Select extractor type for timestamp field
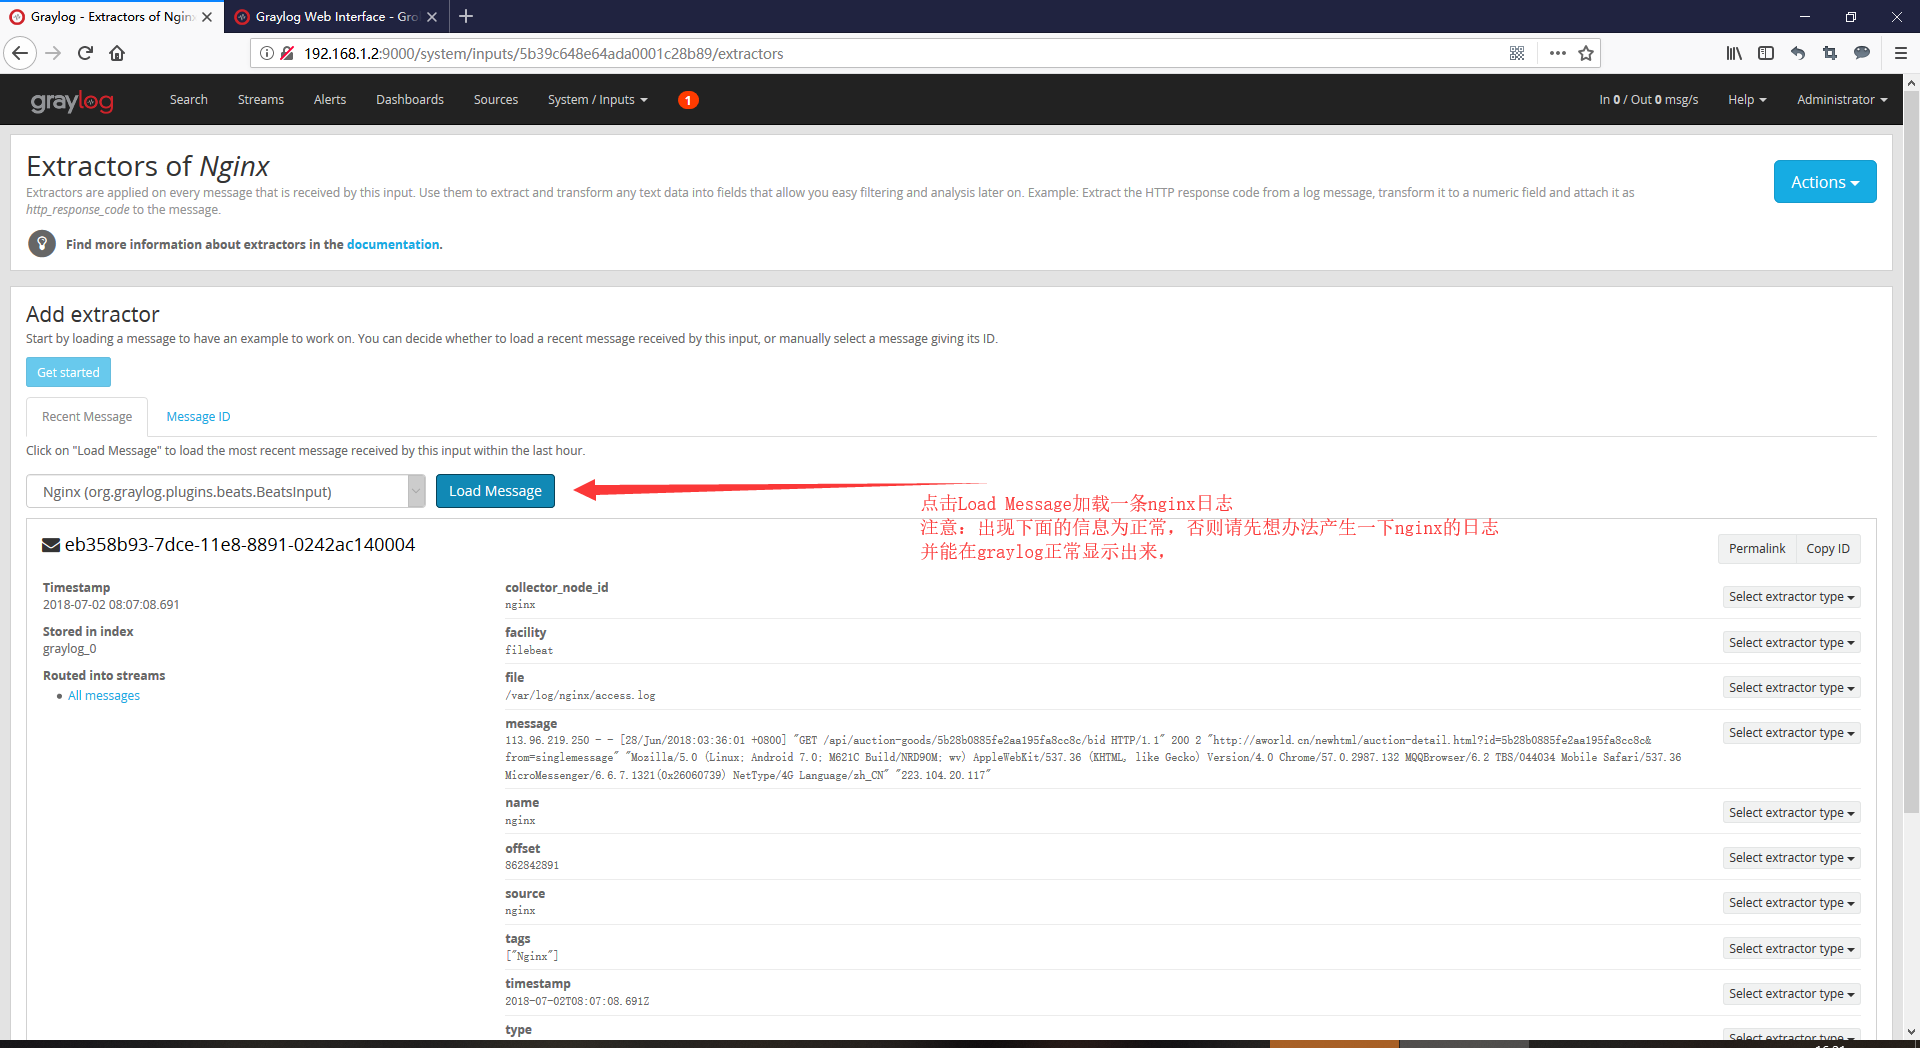 point(1791,994)
